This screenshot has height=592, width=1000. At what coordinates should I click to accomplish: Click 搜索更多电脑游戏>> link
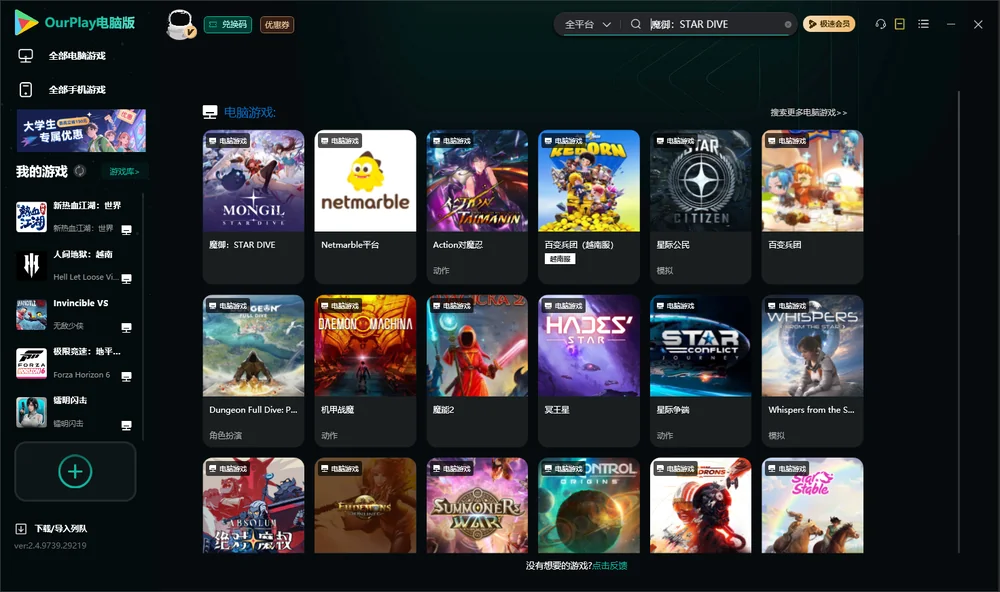809,113
